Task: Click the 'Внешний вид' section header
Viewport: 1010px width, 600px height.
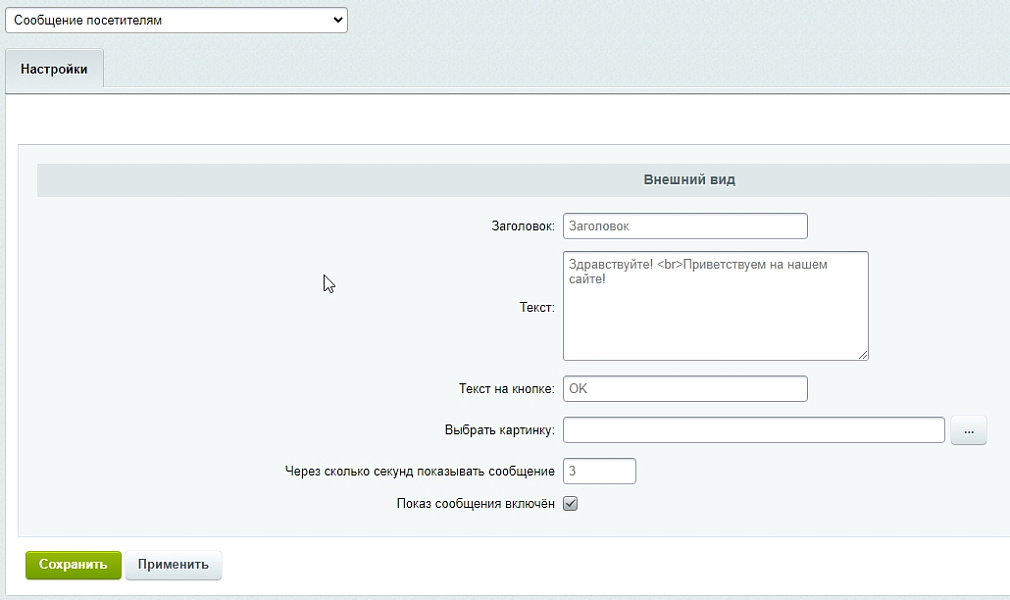Action: point(689,180)
